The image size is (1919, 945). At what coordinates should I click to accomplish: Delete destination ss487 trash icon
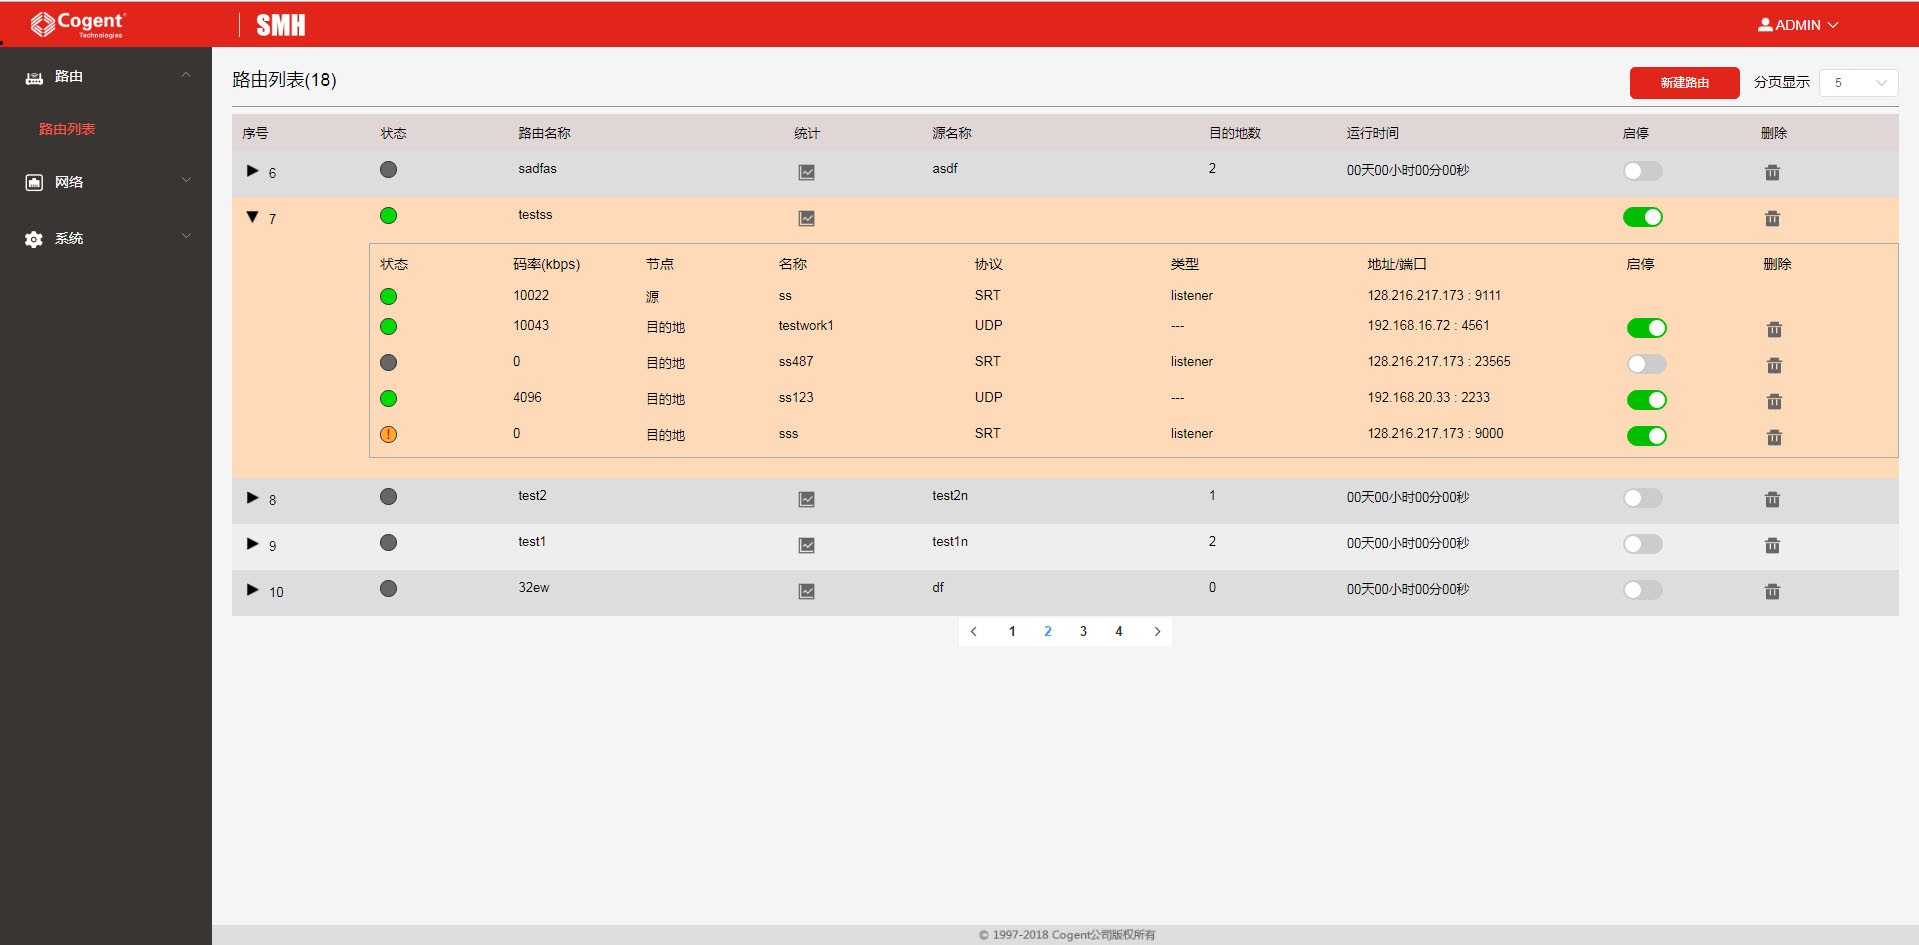pos(1774,365)
